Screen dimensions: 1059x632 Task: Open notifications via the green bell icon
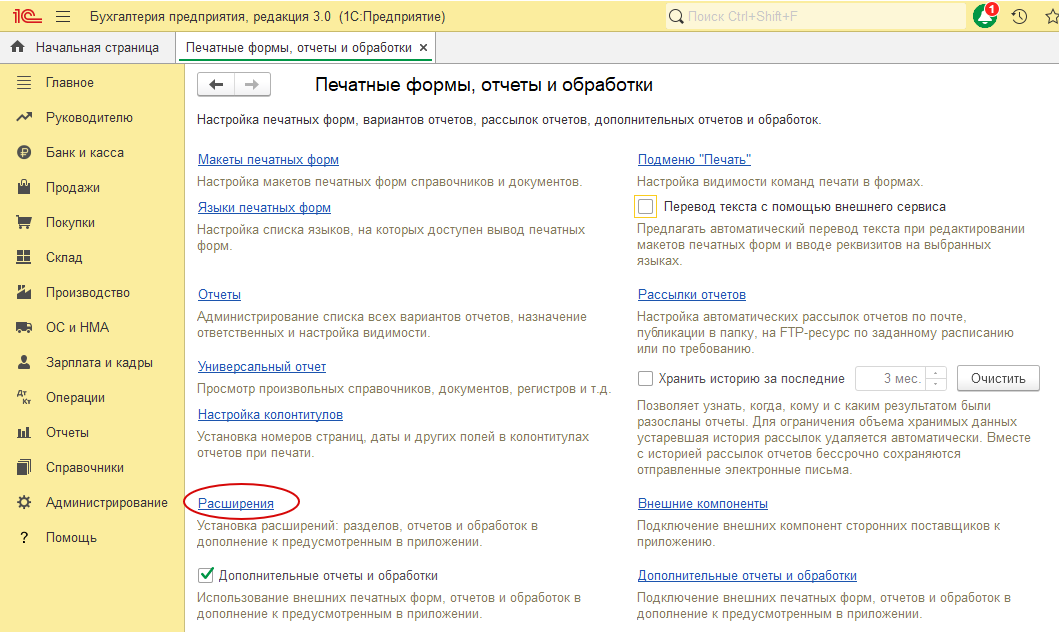point(984,16)
